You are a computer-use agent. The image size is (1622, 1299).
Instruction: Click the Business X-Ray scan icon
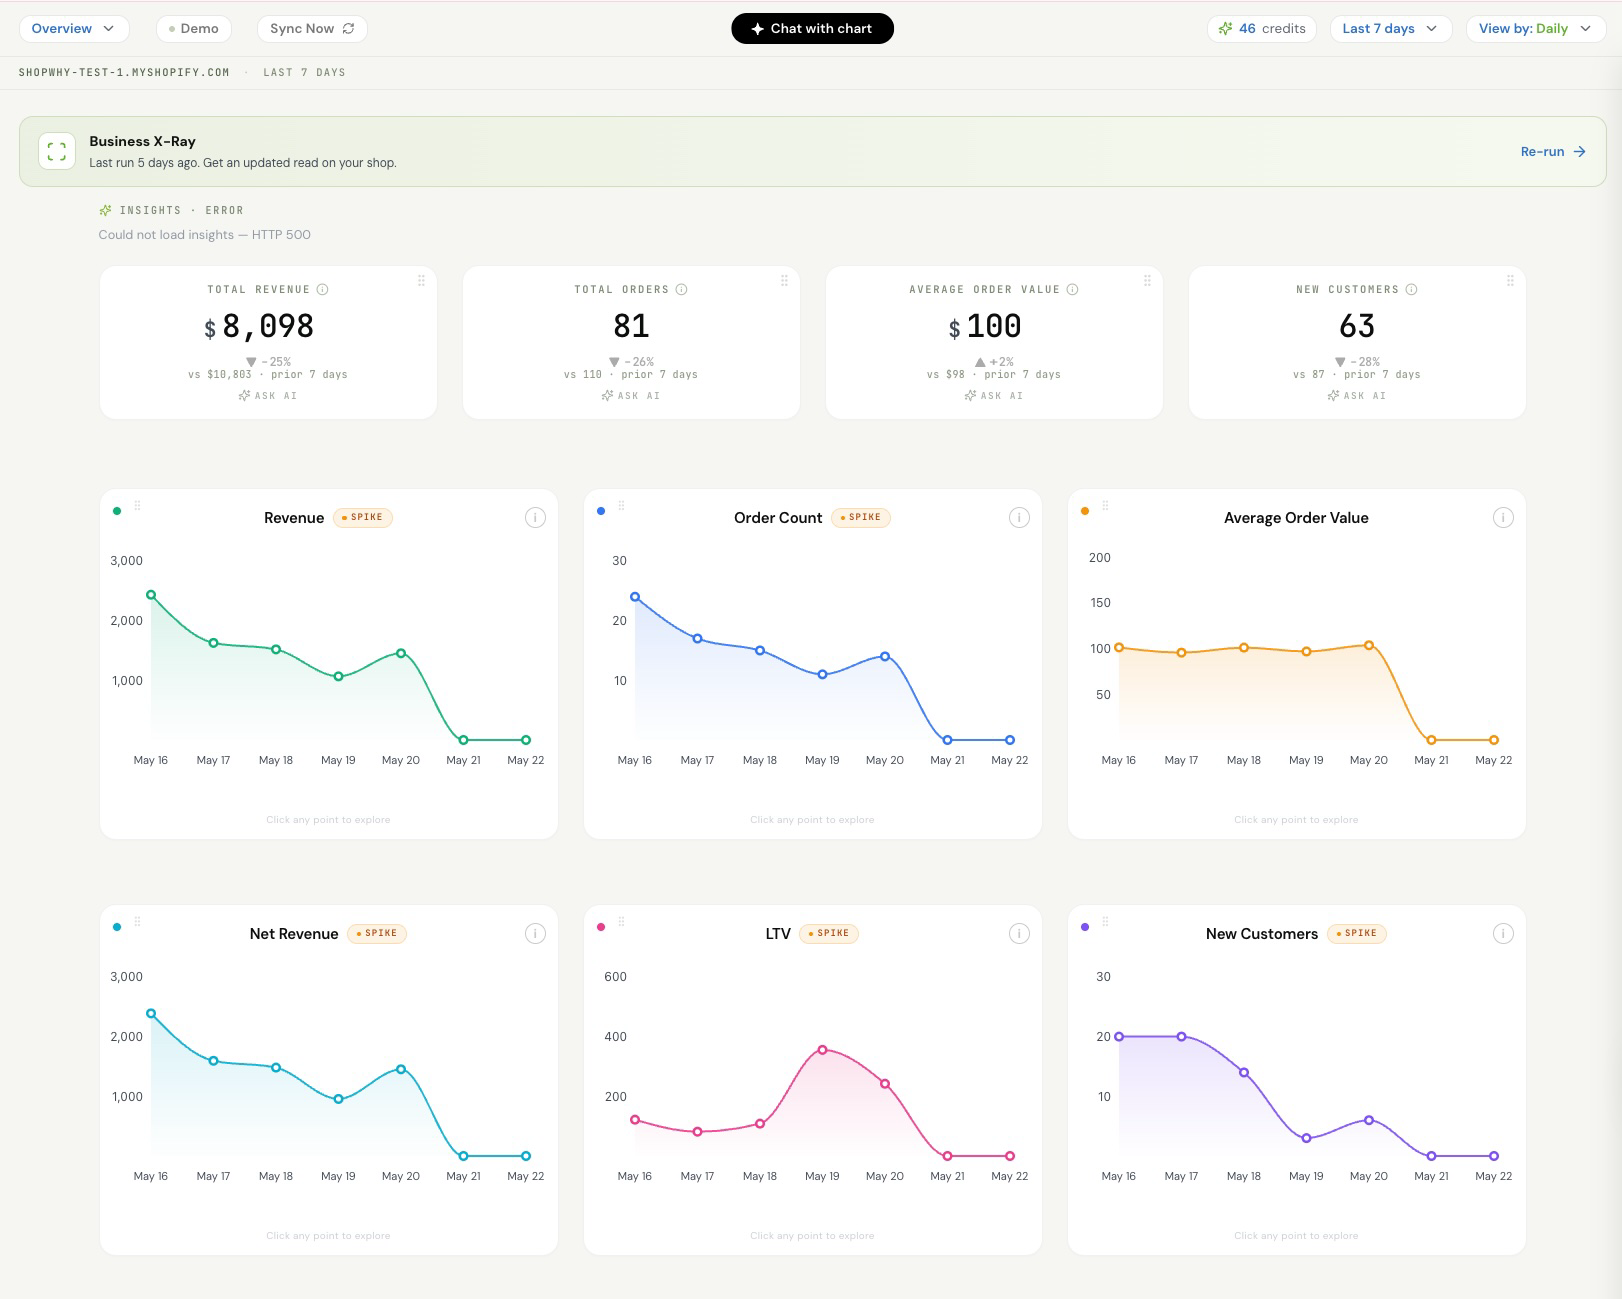tap(57, 151)
